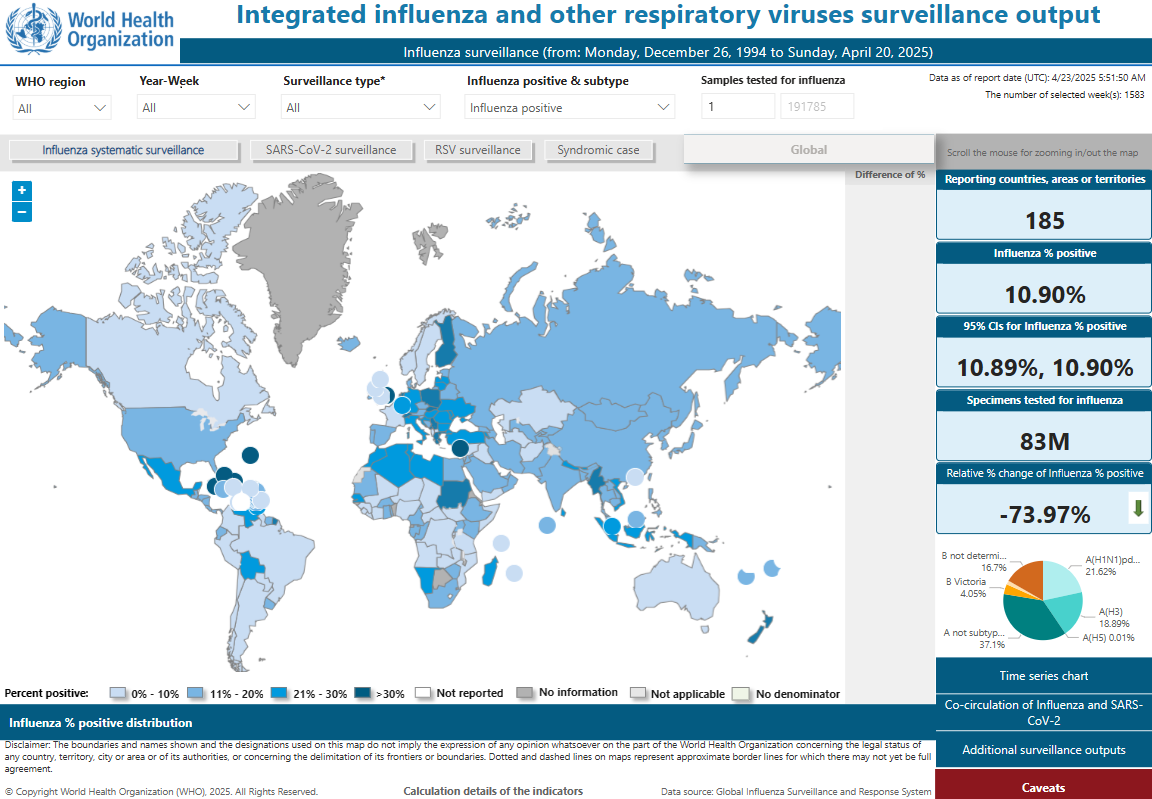Open the WHO region dropdown
The height and width of the screenshot is (799, 1152).
click(62, 108)
